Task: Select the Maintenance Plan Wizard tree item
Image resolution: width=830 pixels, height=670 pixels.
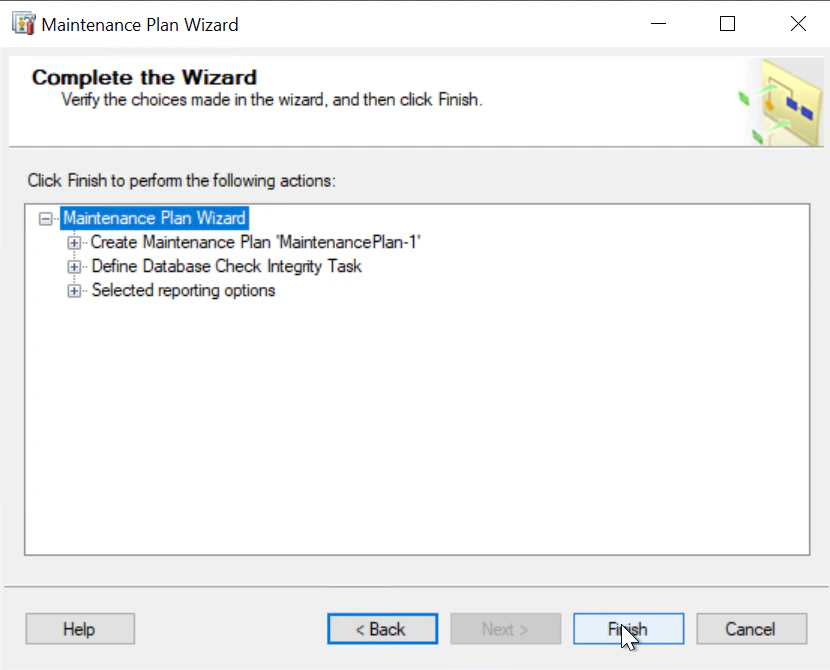Action: (x=154, y=218)
